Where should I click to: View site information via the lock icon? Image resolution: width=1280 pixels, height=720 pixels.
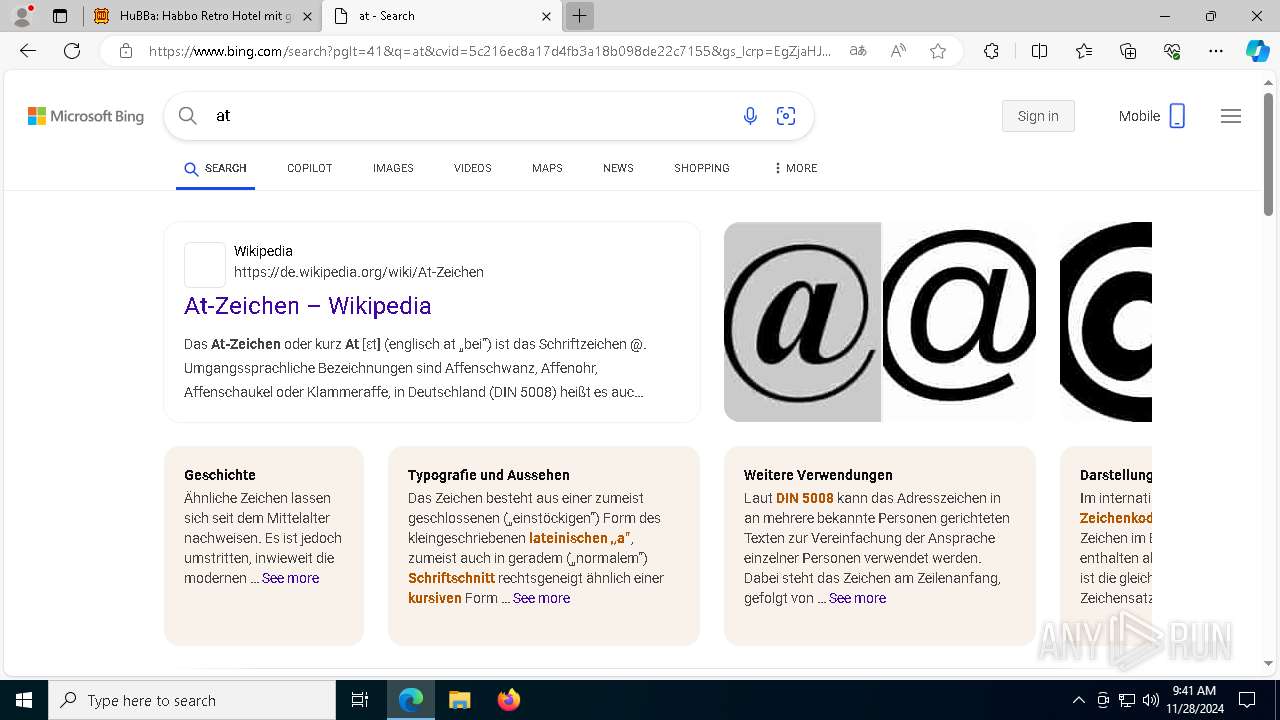[125, 51]
